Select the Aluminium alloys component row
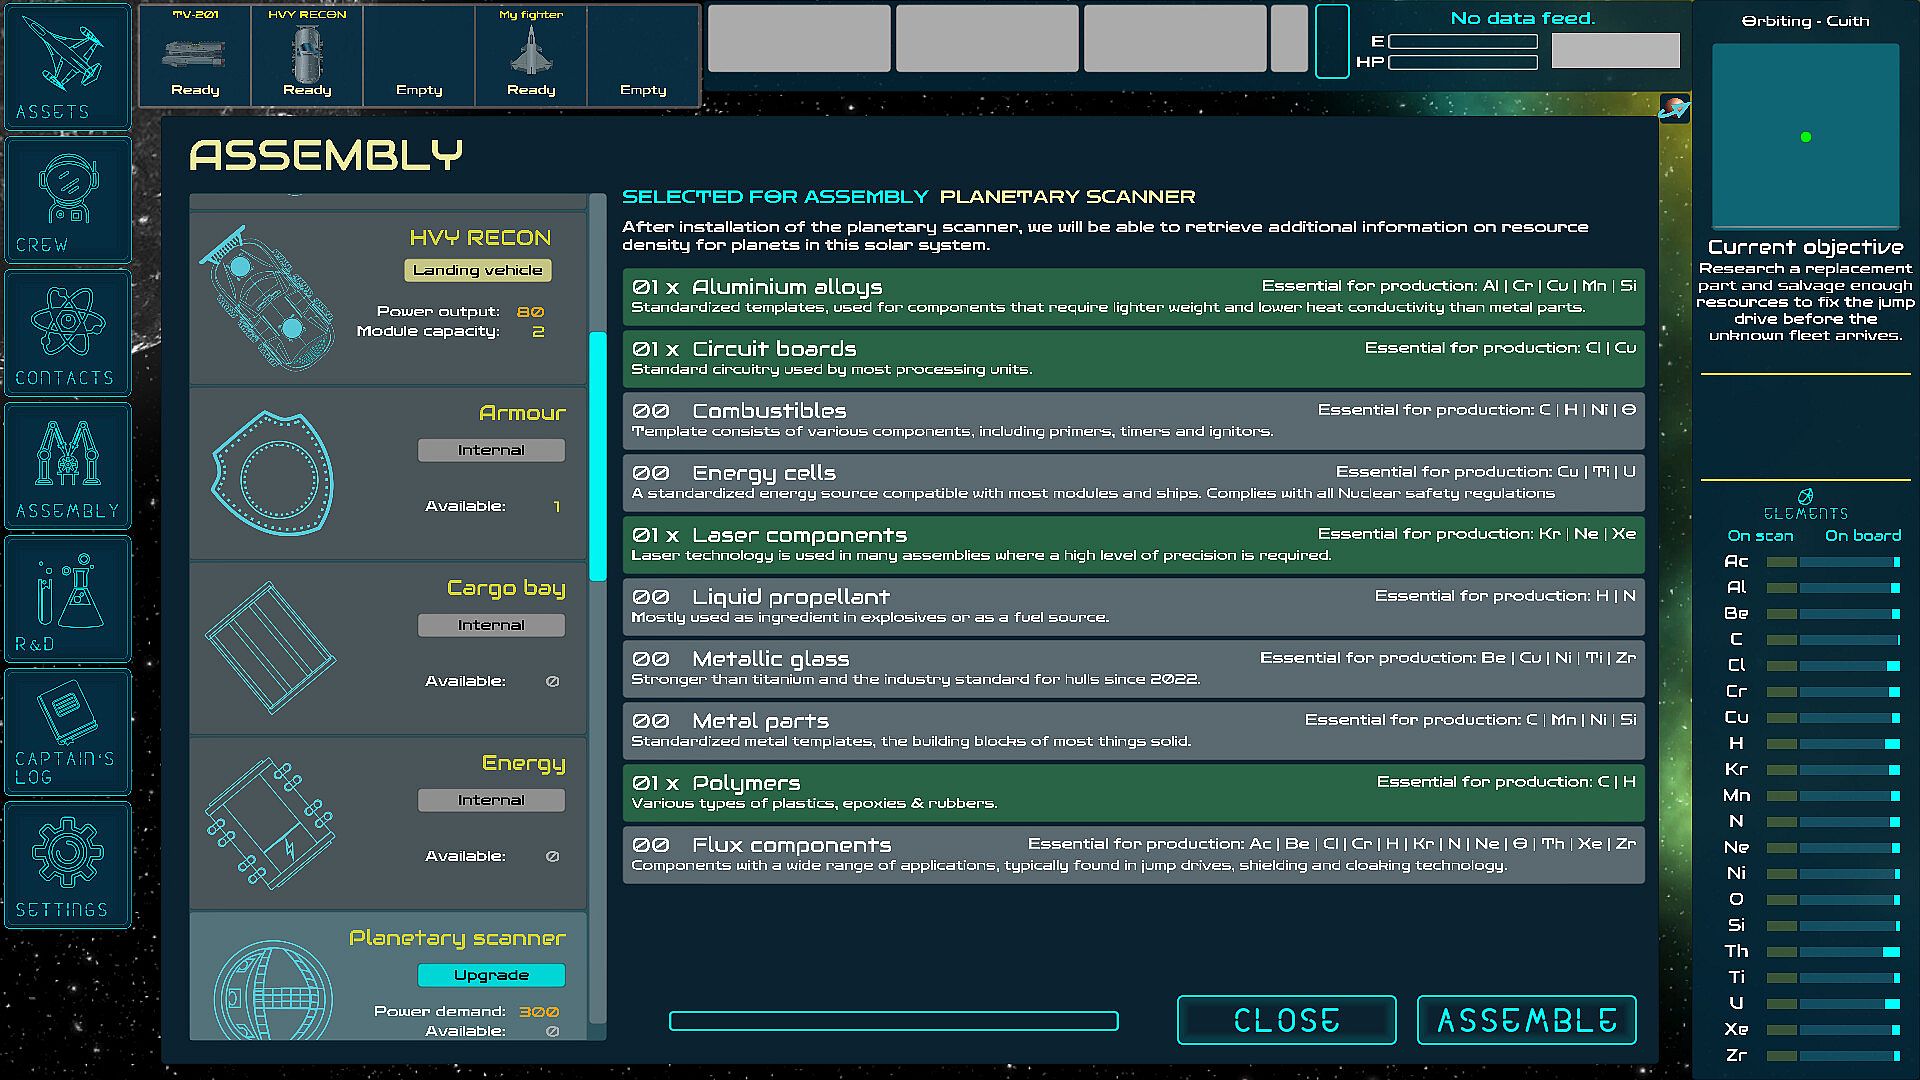The image size is (1920, 1080). click(x=1133, y=296)
